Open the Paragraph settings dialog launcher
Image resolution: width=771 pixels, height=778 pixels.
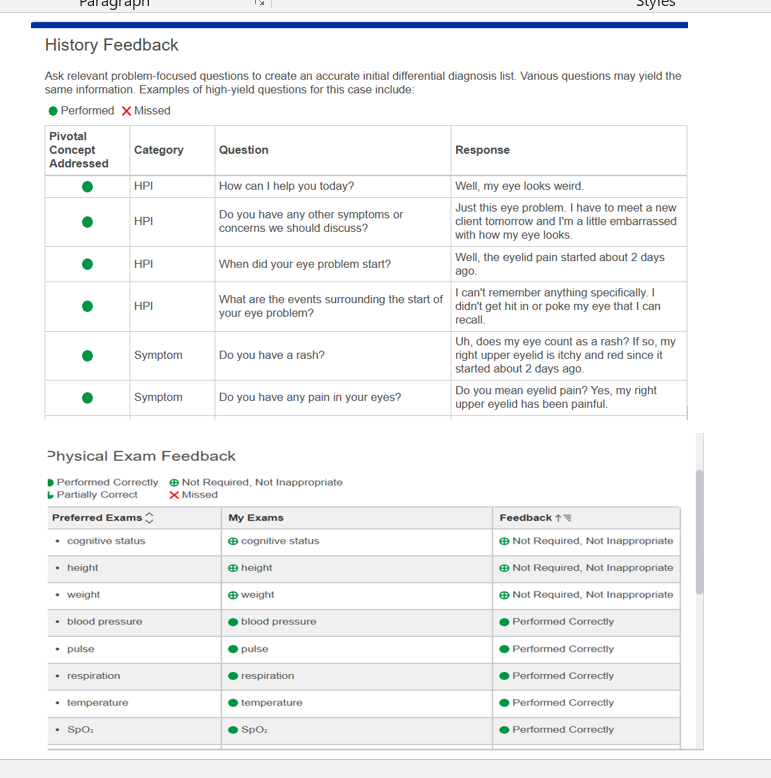point(259,4)
